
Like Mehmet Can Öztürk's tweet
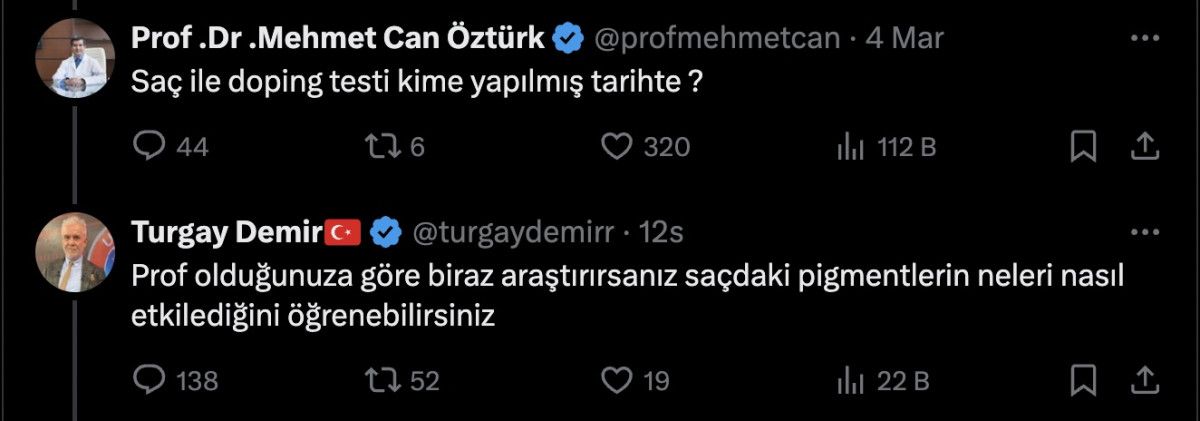click(x=616, y=147)
